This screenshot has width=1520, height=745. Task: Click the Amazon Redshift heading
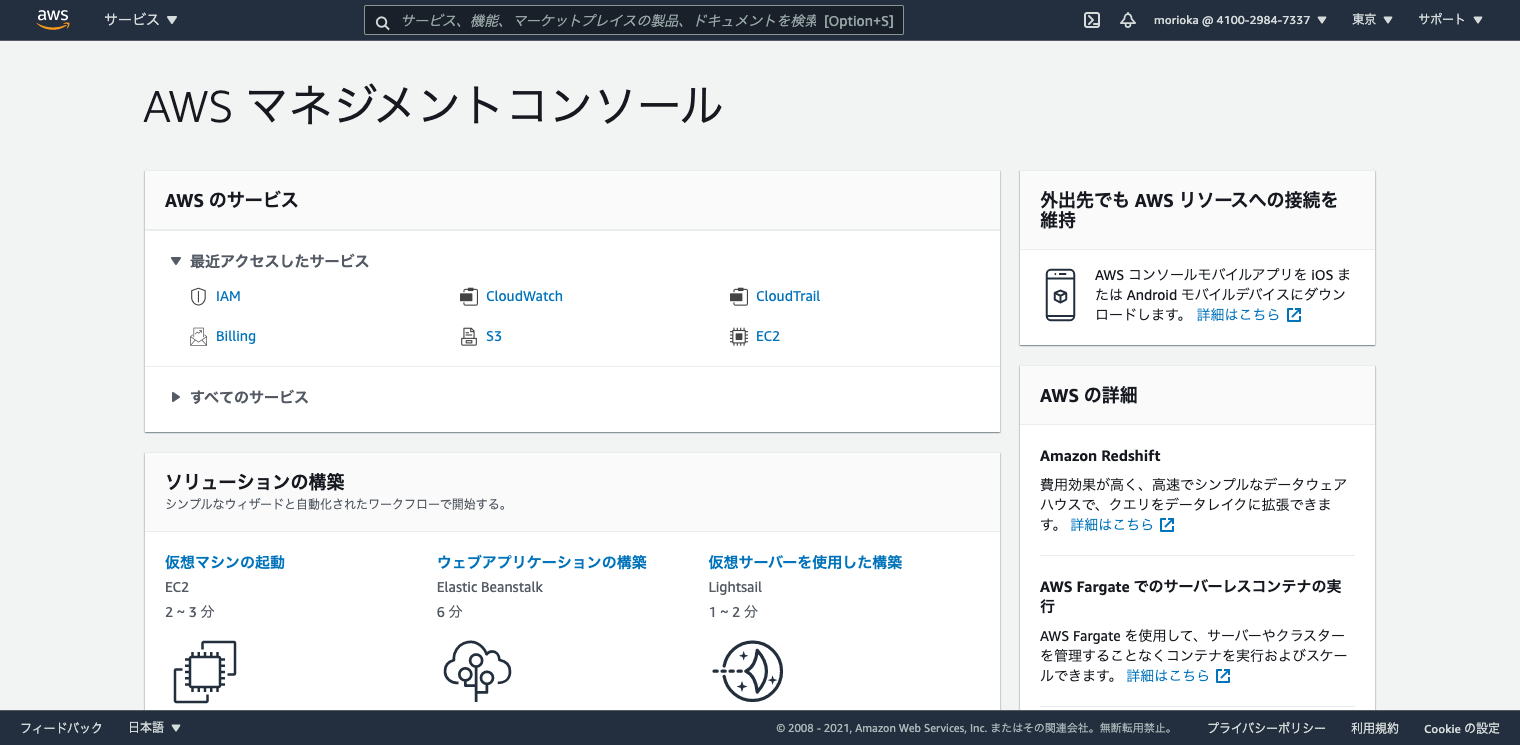coord(1100,456)
